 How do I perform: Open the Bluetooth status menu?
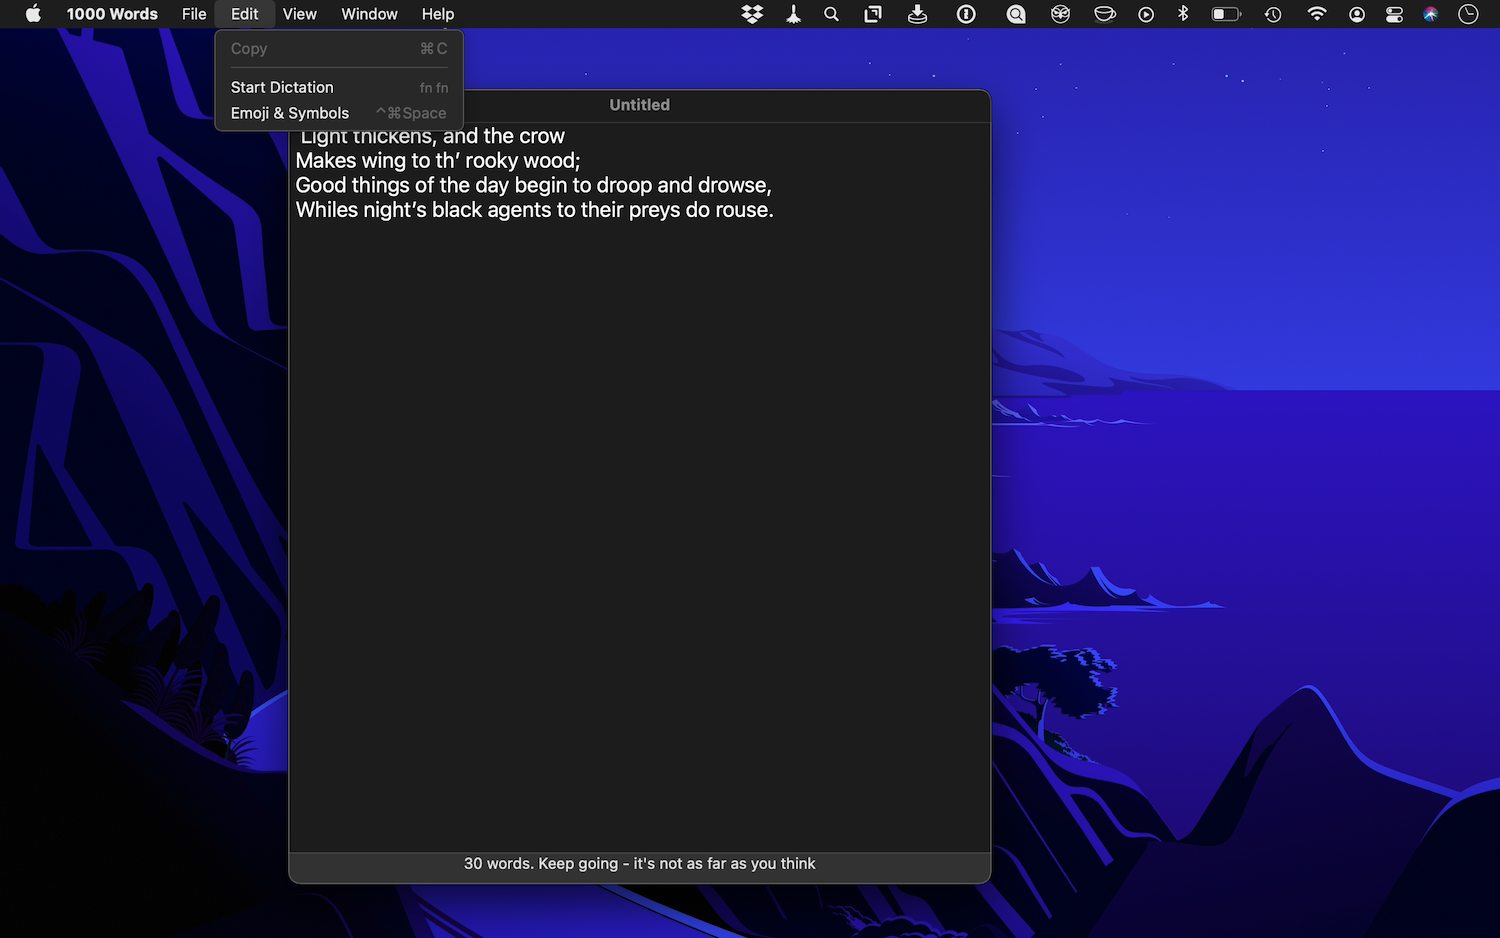(x=1183, y=14)
